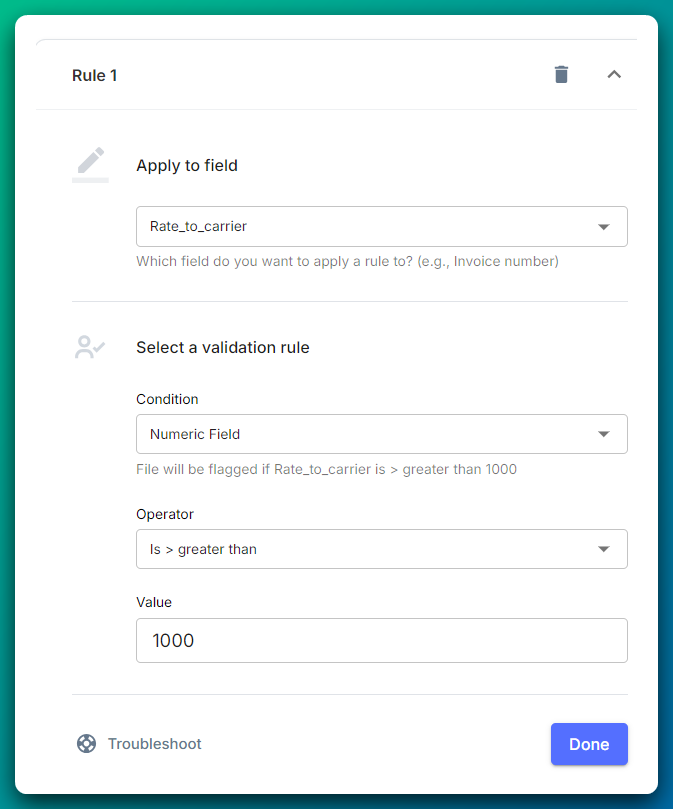This screenshot has width=673, height=809.
Task: Click the Done button
Action: [589, 744]
